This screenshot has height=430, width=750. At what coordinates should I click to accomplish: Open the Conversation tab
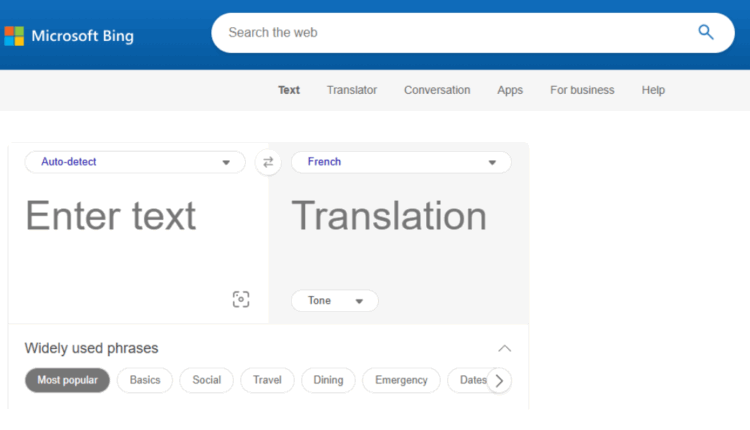pyautogui.click(x=437, y=90)
